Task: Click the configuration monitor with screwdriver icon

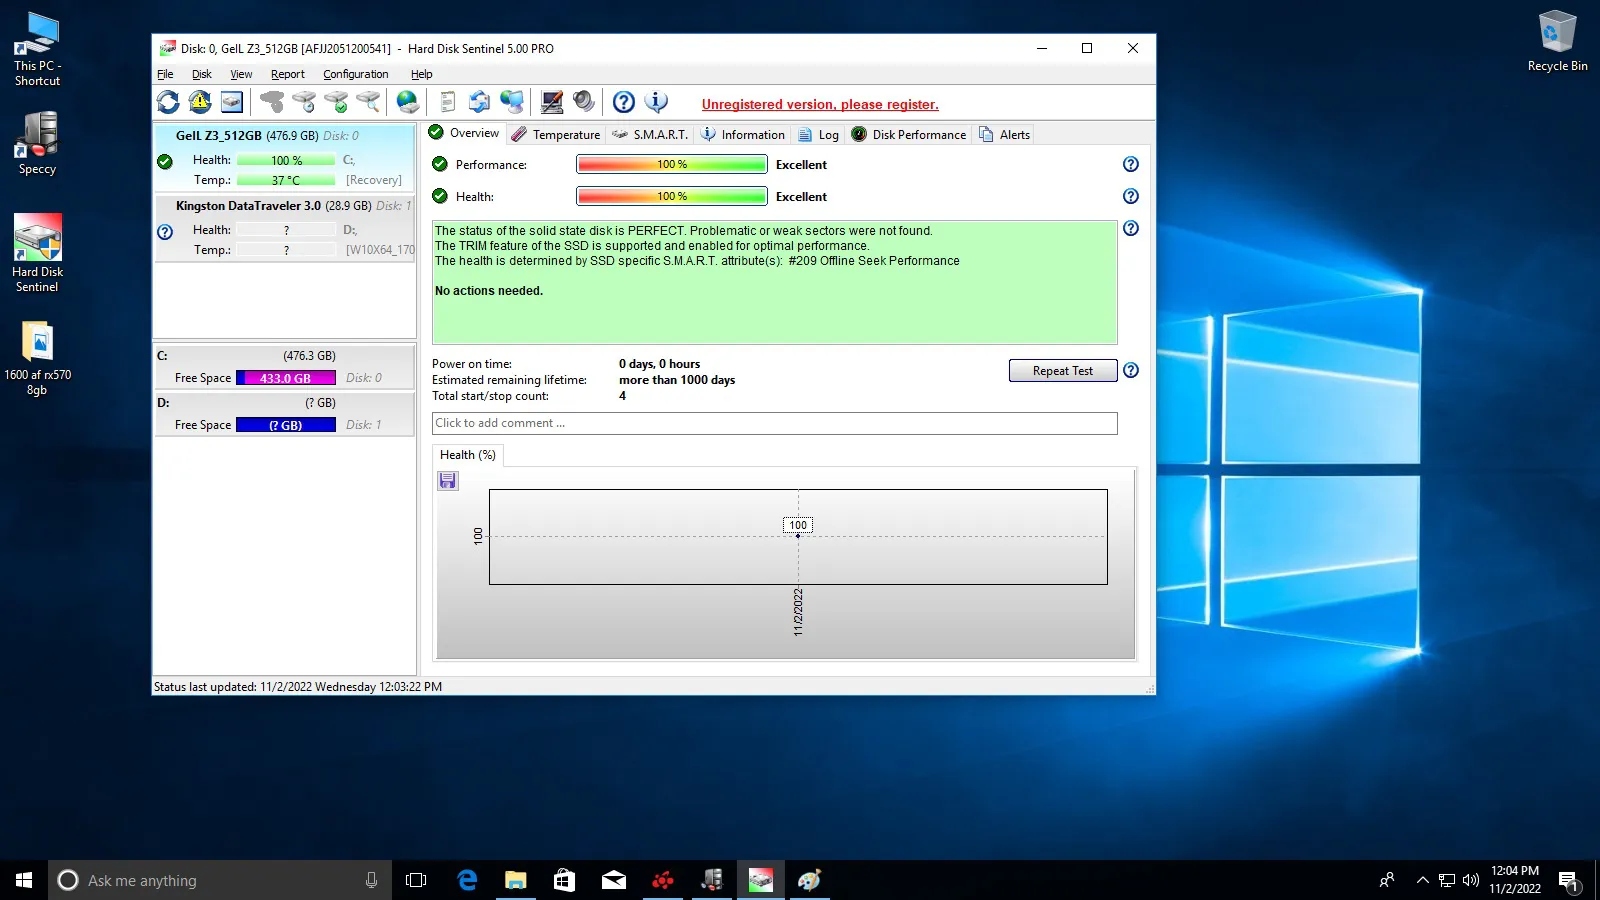Action: tap(552, 102)
